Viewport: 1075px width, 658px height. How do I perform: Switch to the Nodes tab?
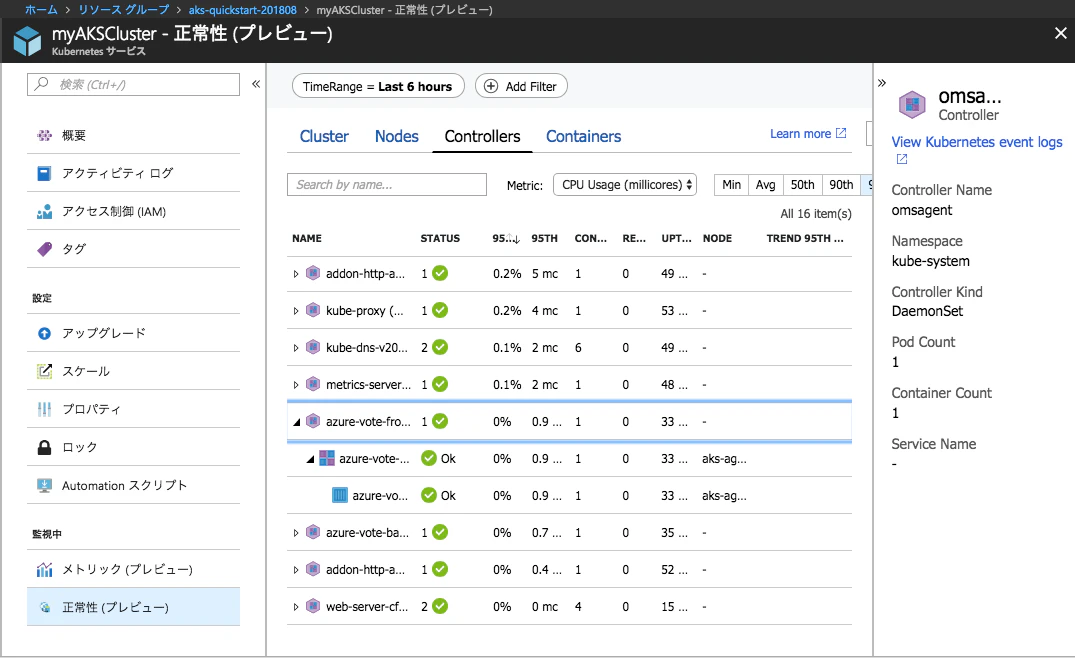[x=396, y=136]
